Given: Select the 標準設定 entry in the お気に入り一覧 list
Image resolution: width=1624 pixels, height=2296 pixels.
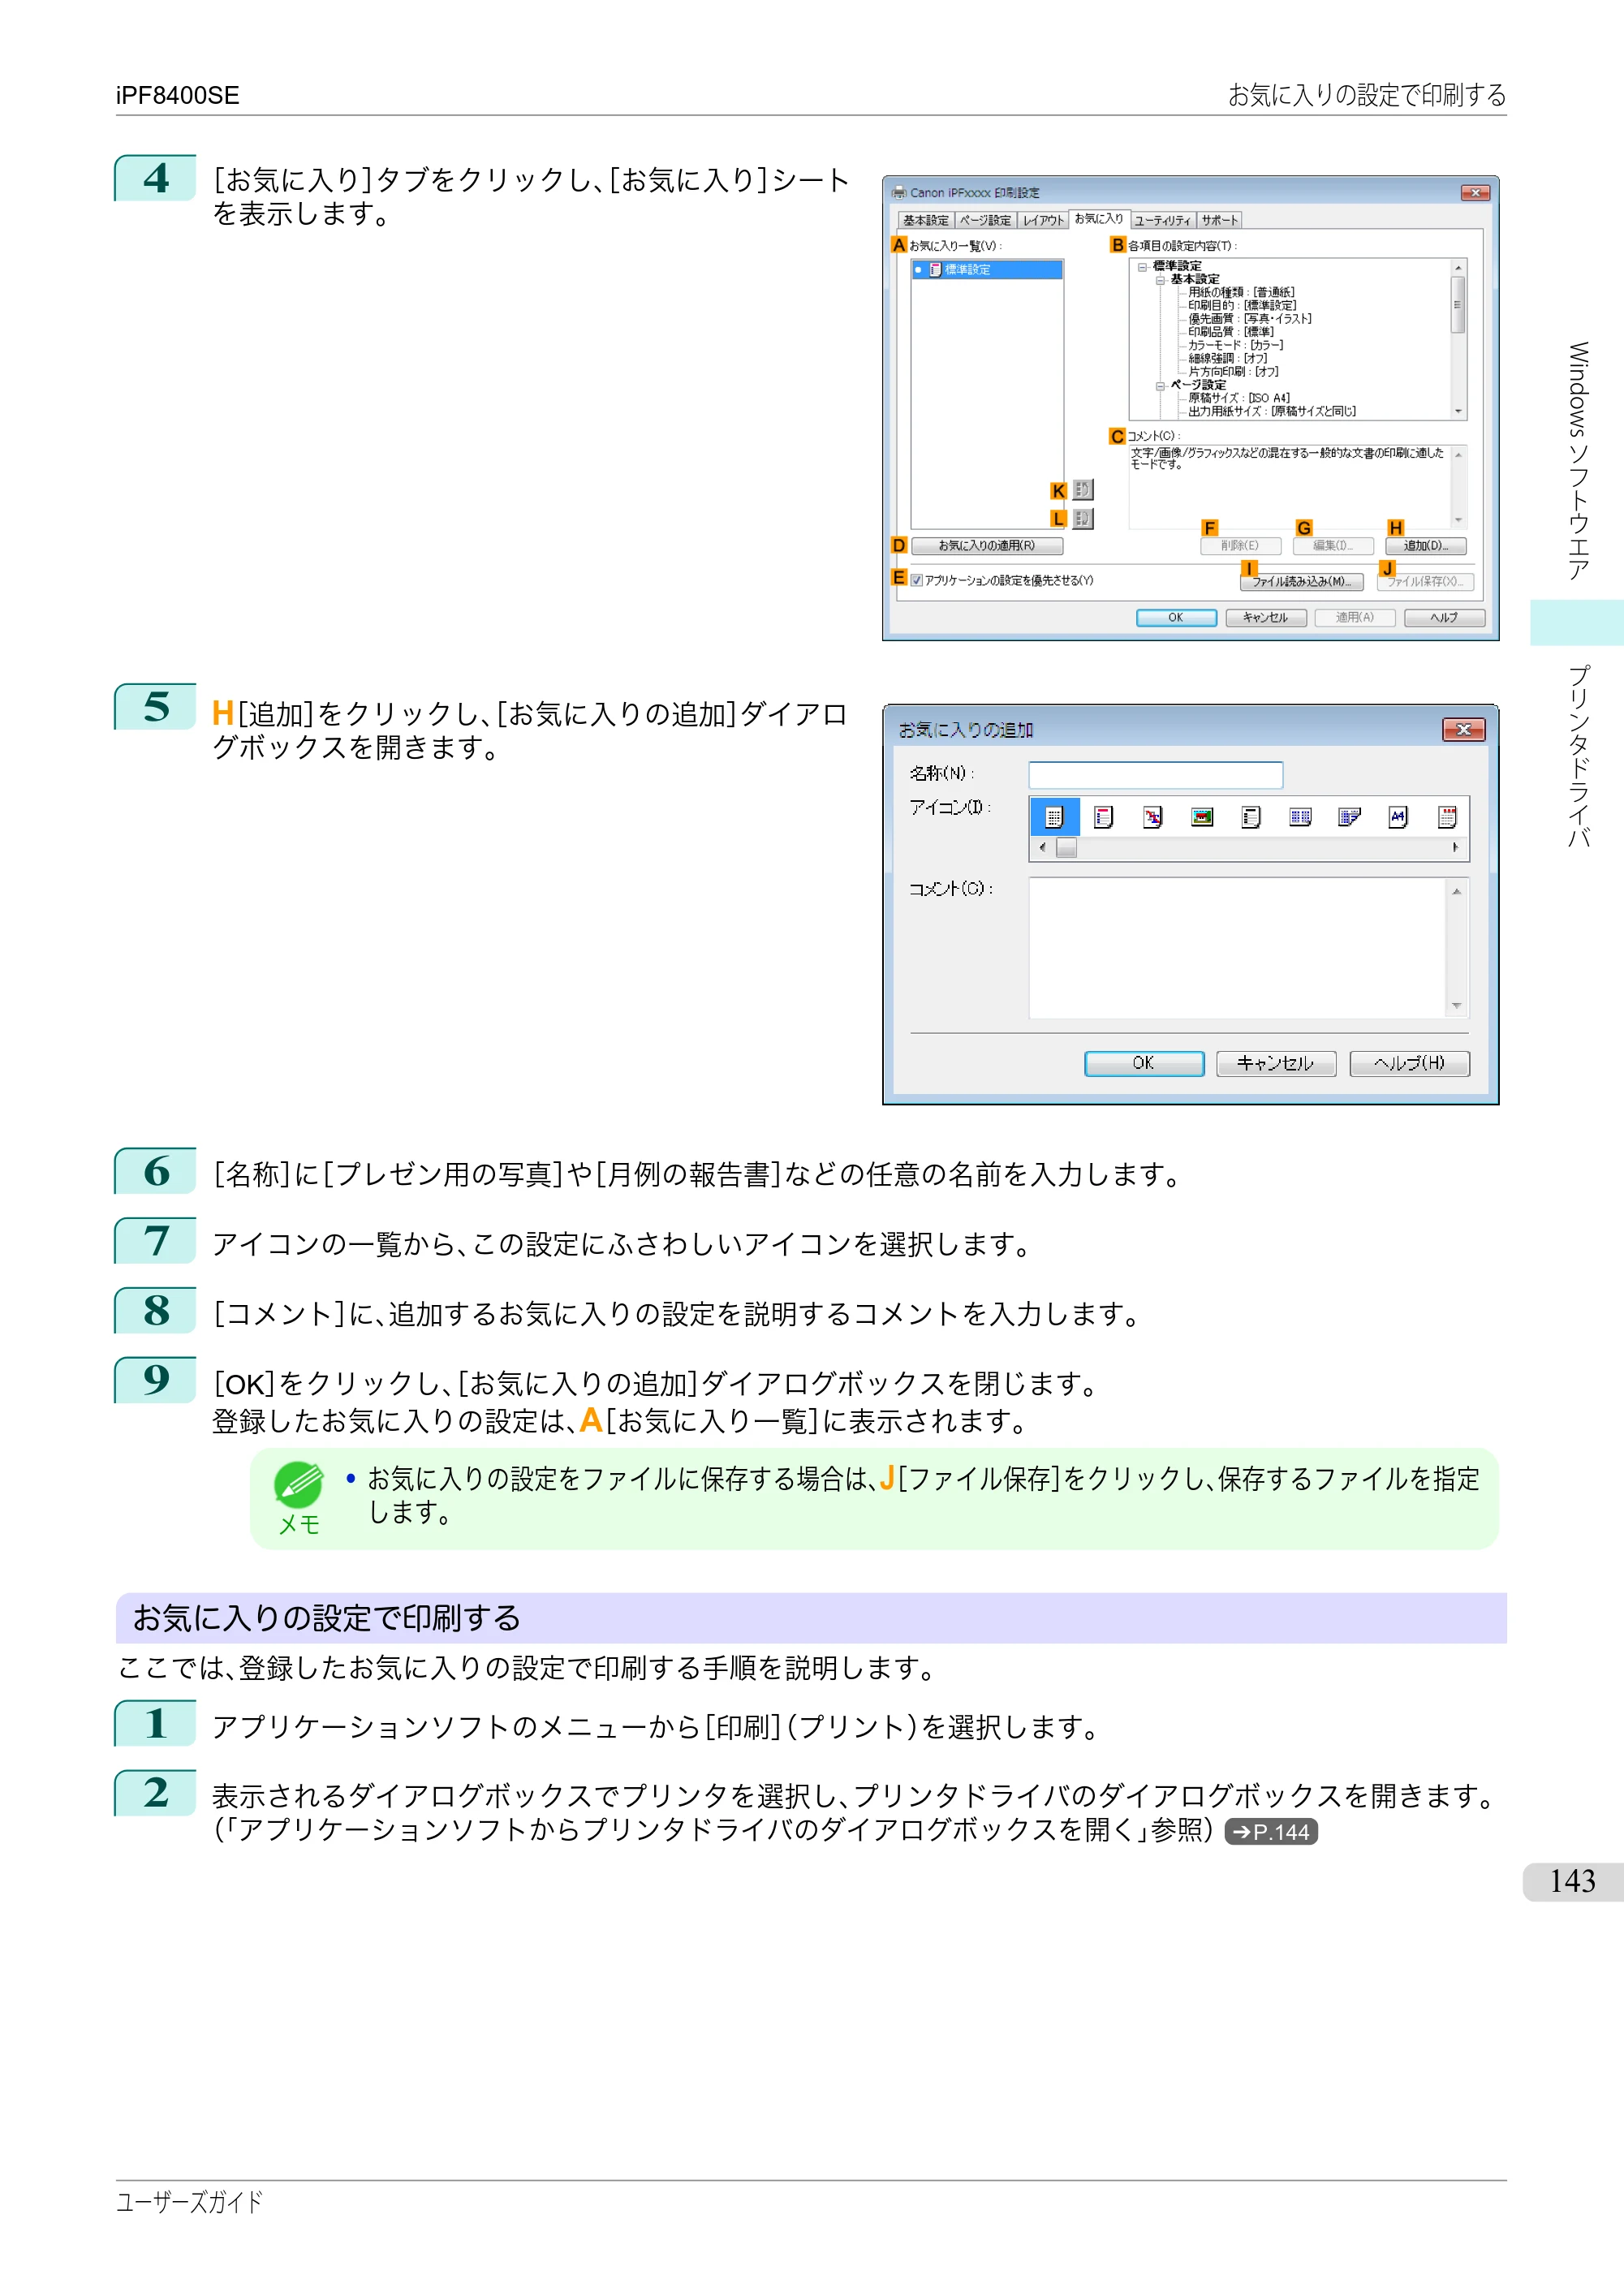Looking at the screenshot, I should pyautogui.click(x=987, y=270).
